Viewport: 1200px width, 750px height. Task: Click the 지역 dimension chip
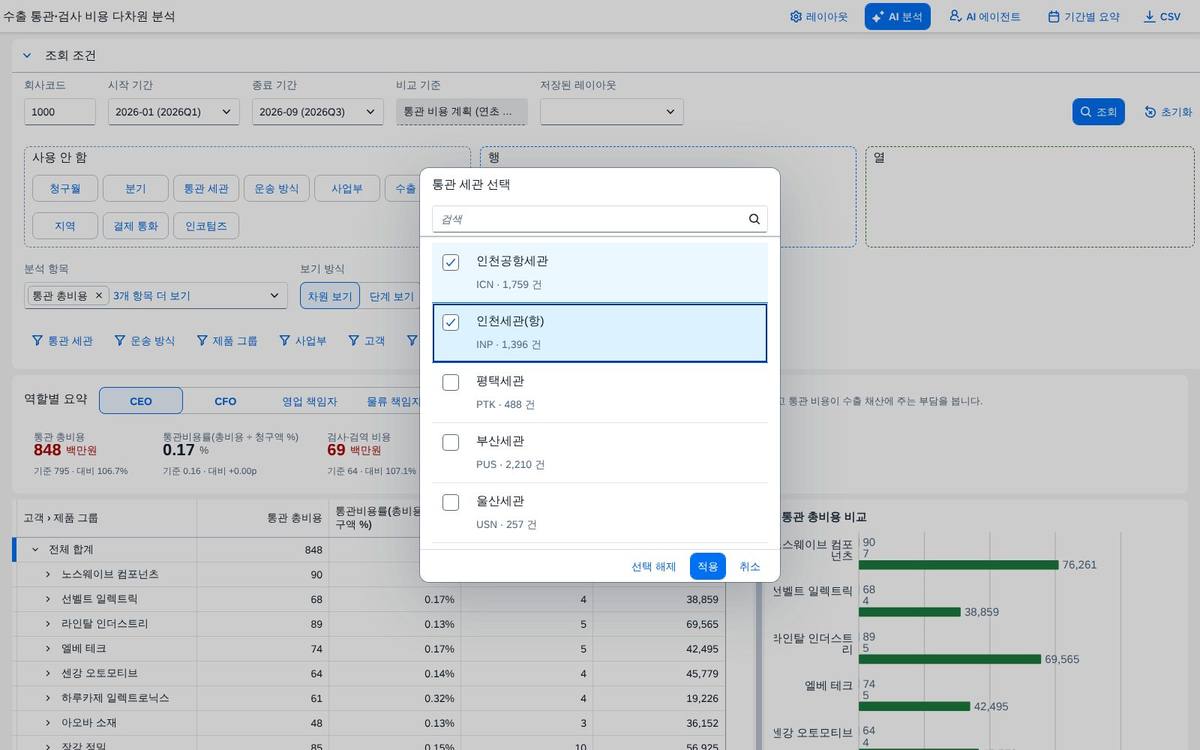pyautogui.click(x=65, y=226)
